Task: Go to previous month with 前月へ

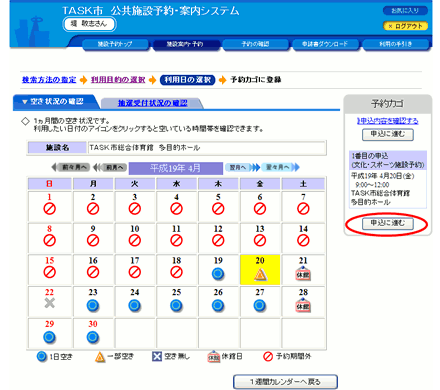Action: pyautogui.click(x=110, y=167)
